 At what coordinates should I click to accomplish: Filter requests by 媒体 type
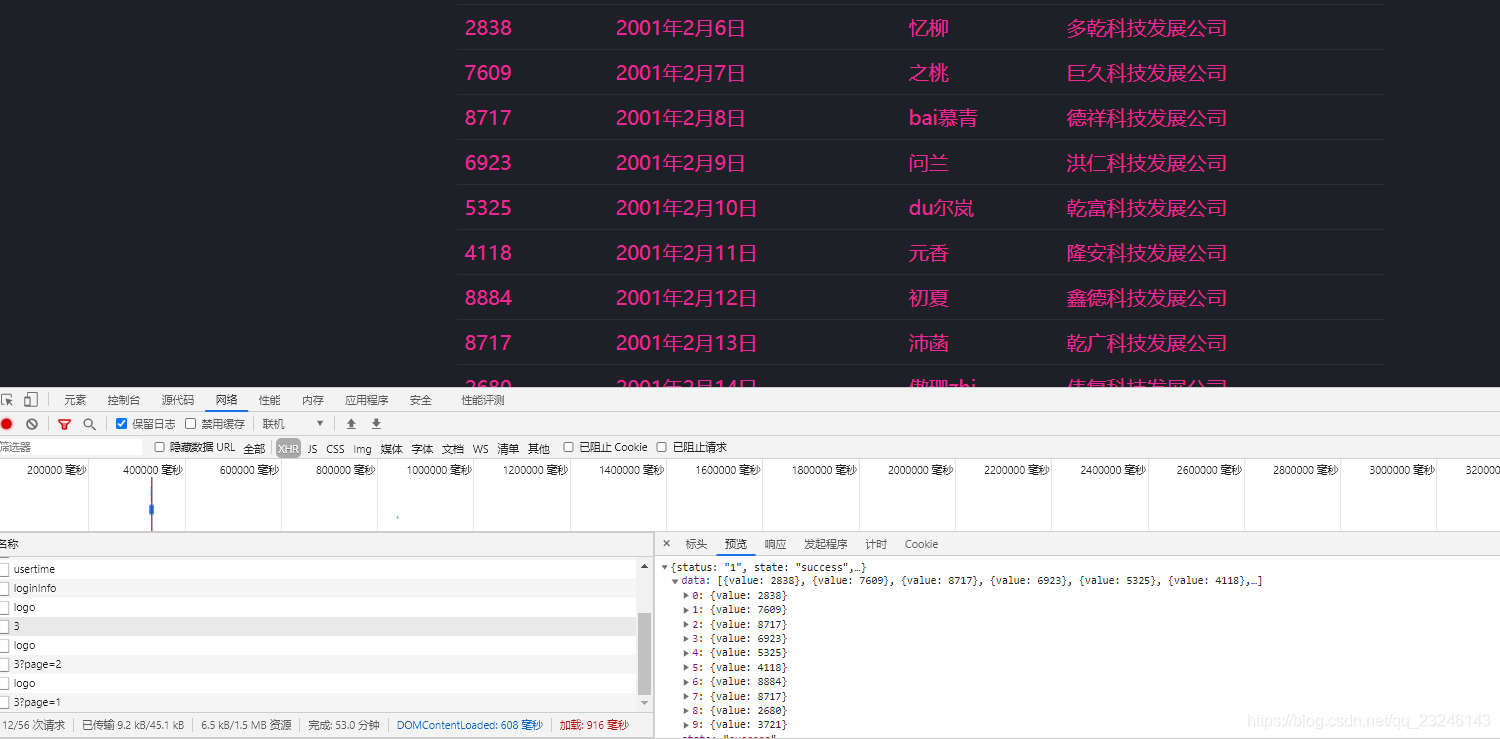tap(391, 448)
